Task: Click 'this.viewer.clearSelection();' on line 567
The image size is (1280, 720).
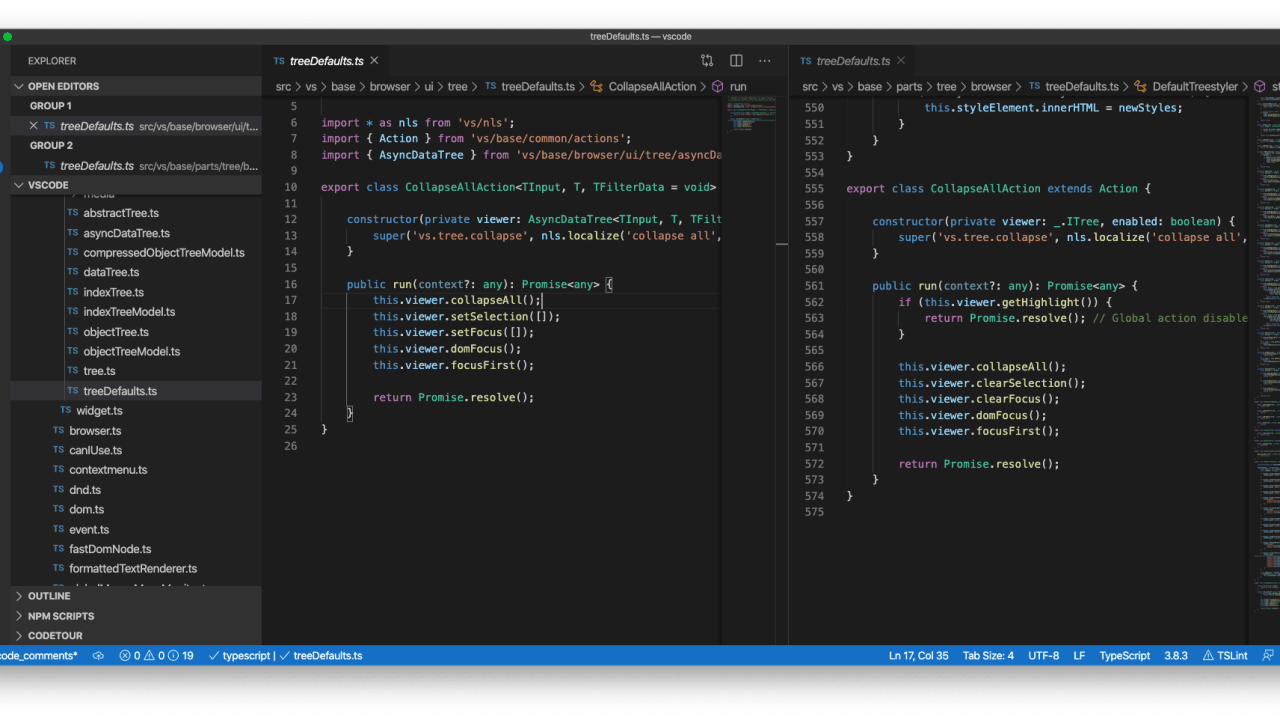Action: tap(991, 383)
